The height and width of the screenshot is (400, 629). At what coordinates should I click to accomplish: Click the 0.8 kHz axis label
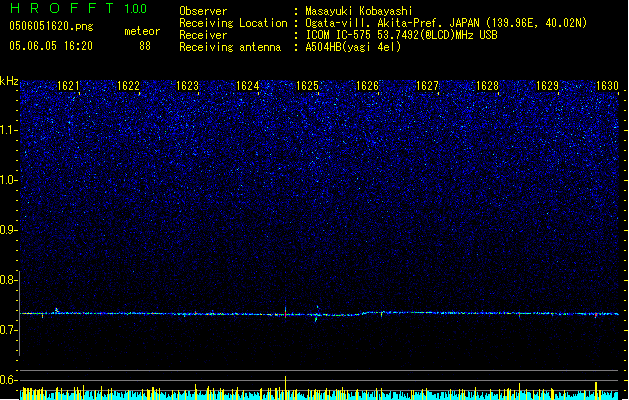tap(9, 280)
